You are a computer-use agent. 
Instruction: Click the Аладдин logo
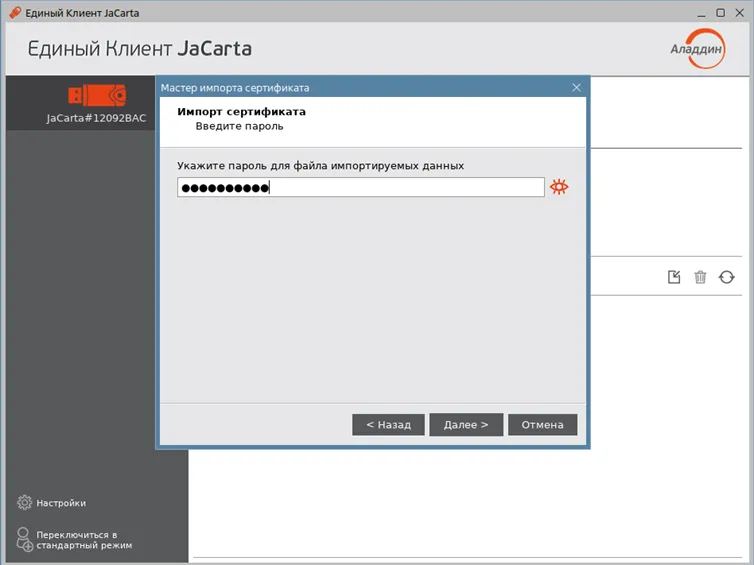(x=697, y=49)
